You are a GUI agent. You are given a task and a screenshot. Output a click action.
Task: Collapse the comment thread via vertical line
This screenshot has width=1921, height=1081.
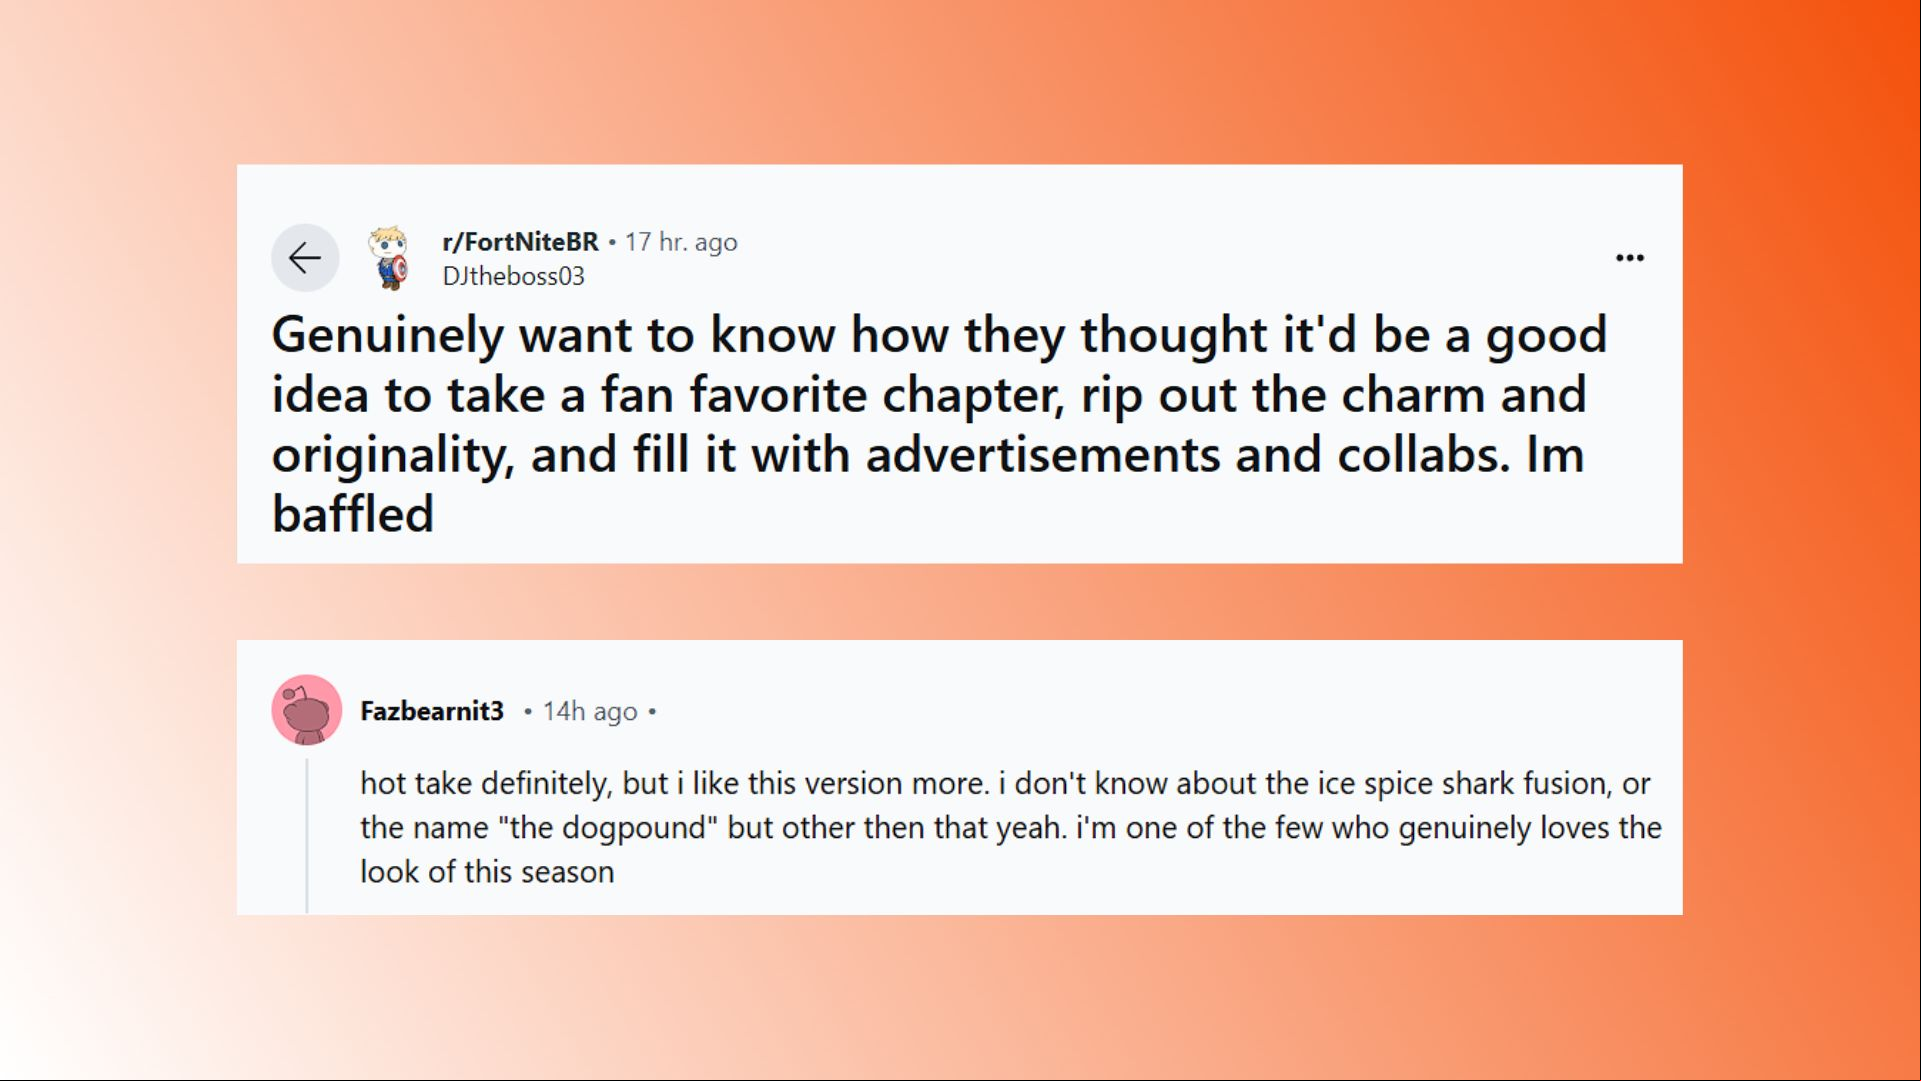307,835
